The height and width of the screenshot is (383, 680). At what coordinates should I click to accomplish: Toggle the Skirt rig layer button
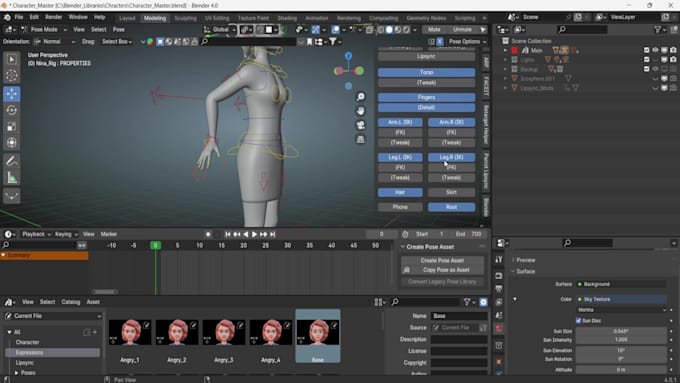click(451, 192)
